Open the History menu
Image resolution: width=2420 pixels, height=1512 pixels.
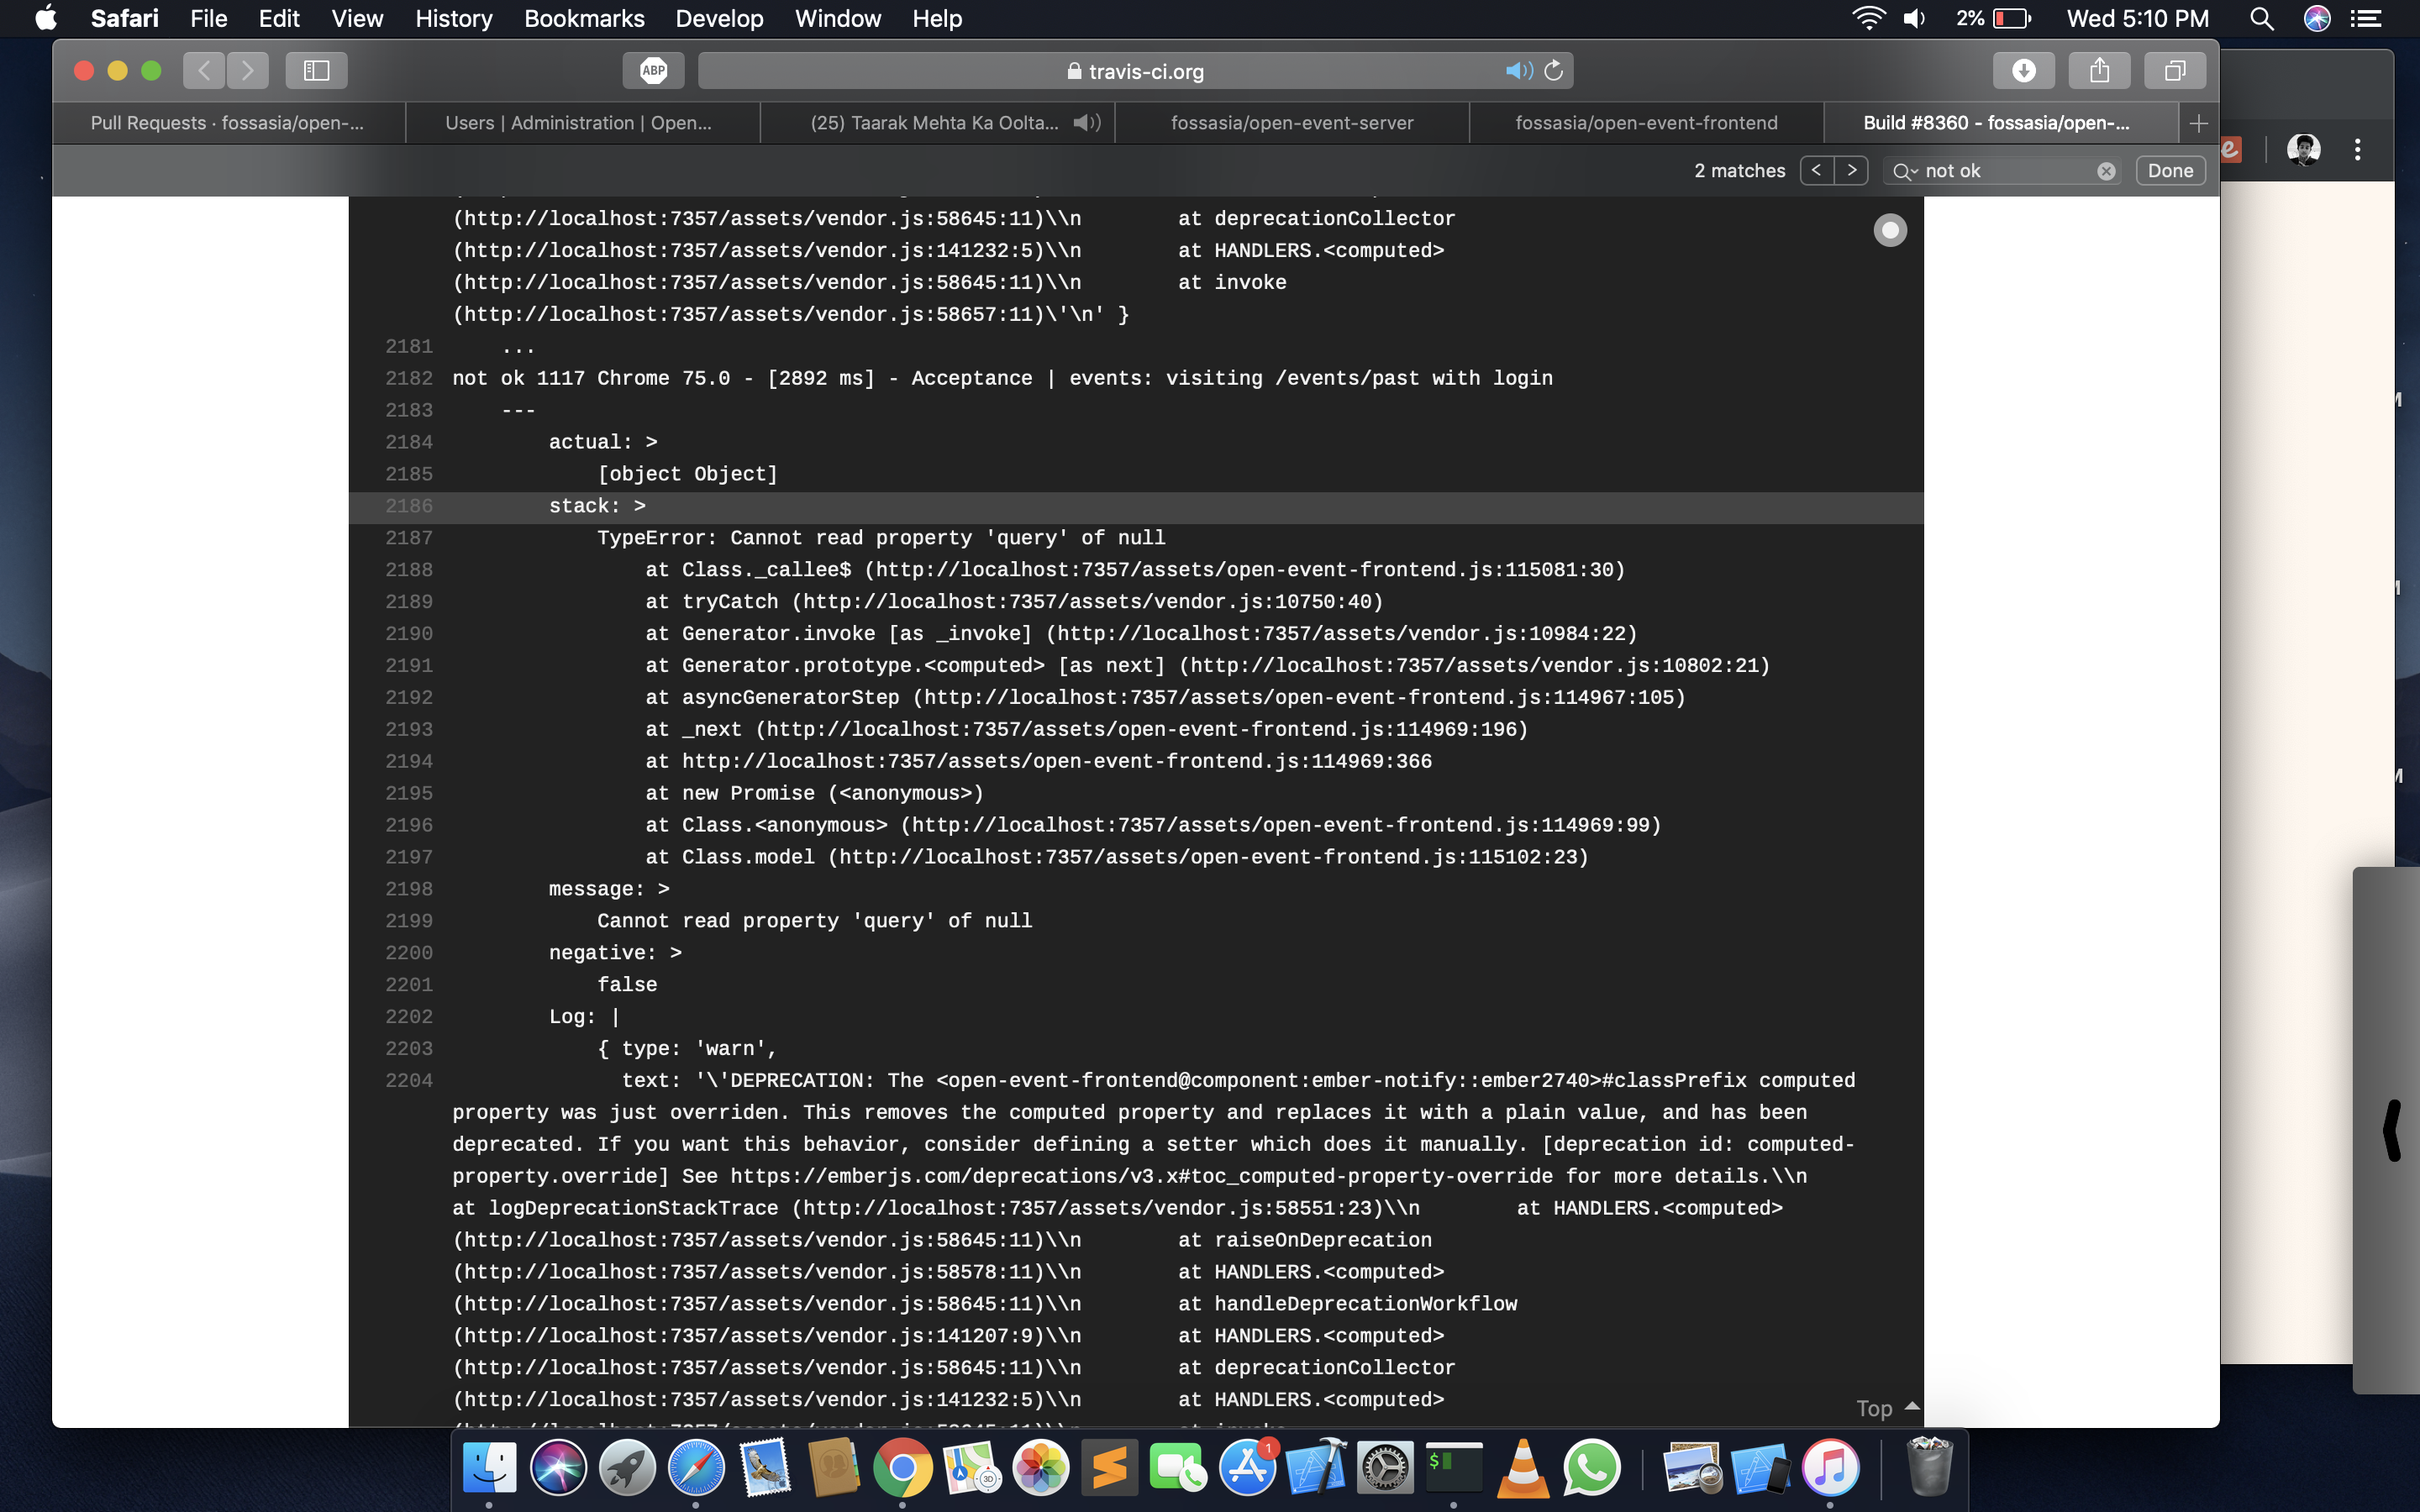coord(454,18)
